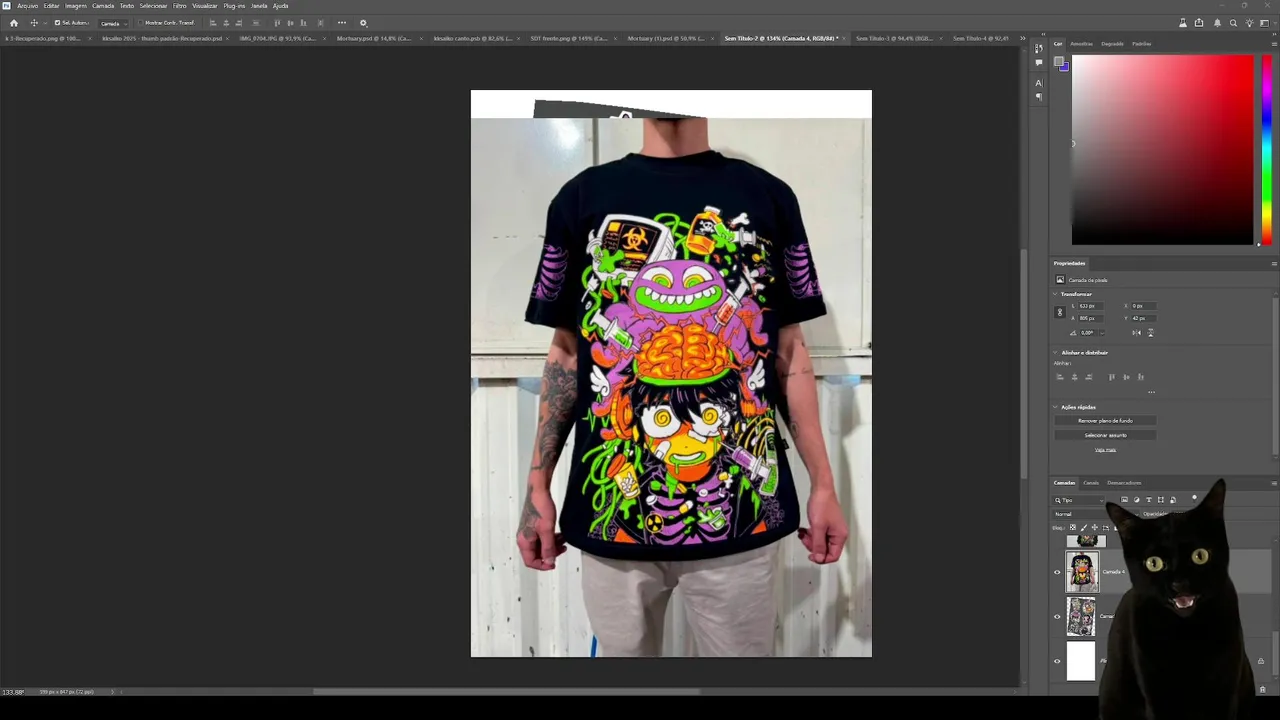1280x720 pixels.
Task: Filter layers by pixel layer icon
Action: point(1125,500)
